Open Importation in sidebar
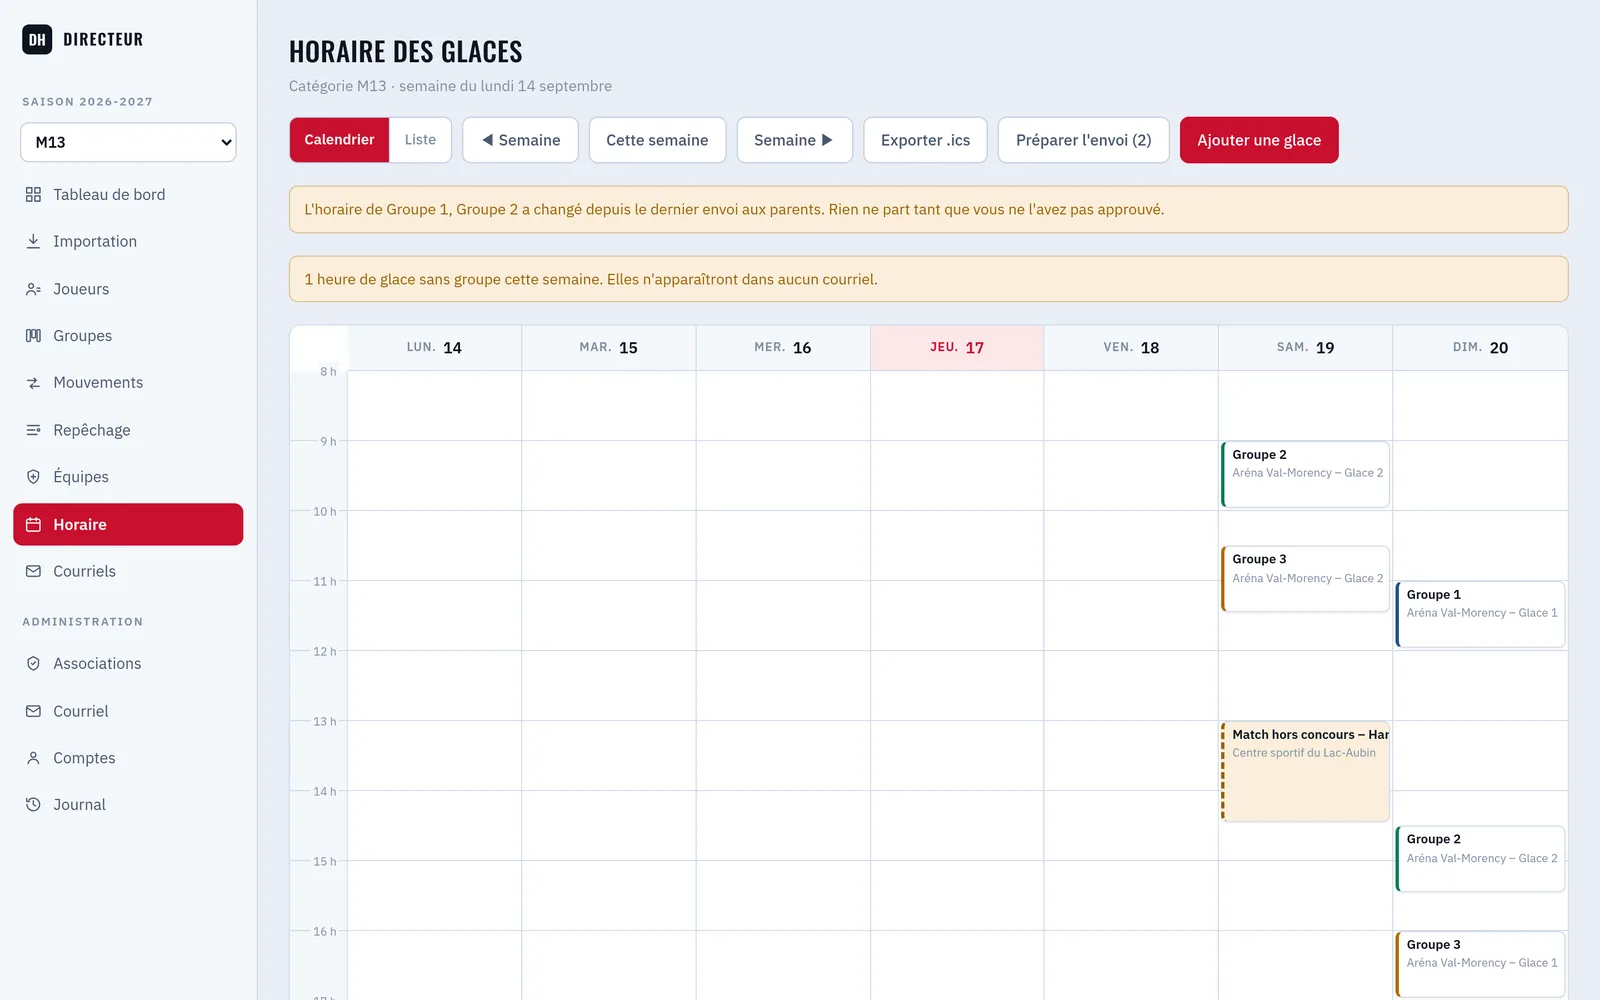The image size is (1600, 1000). coord(128,241)
